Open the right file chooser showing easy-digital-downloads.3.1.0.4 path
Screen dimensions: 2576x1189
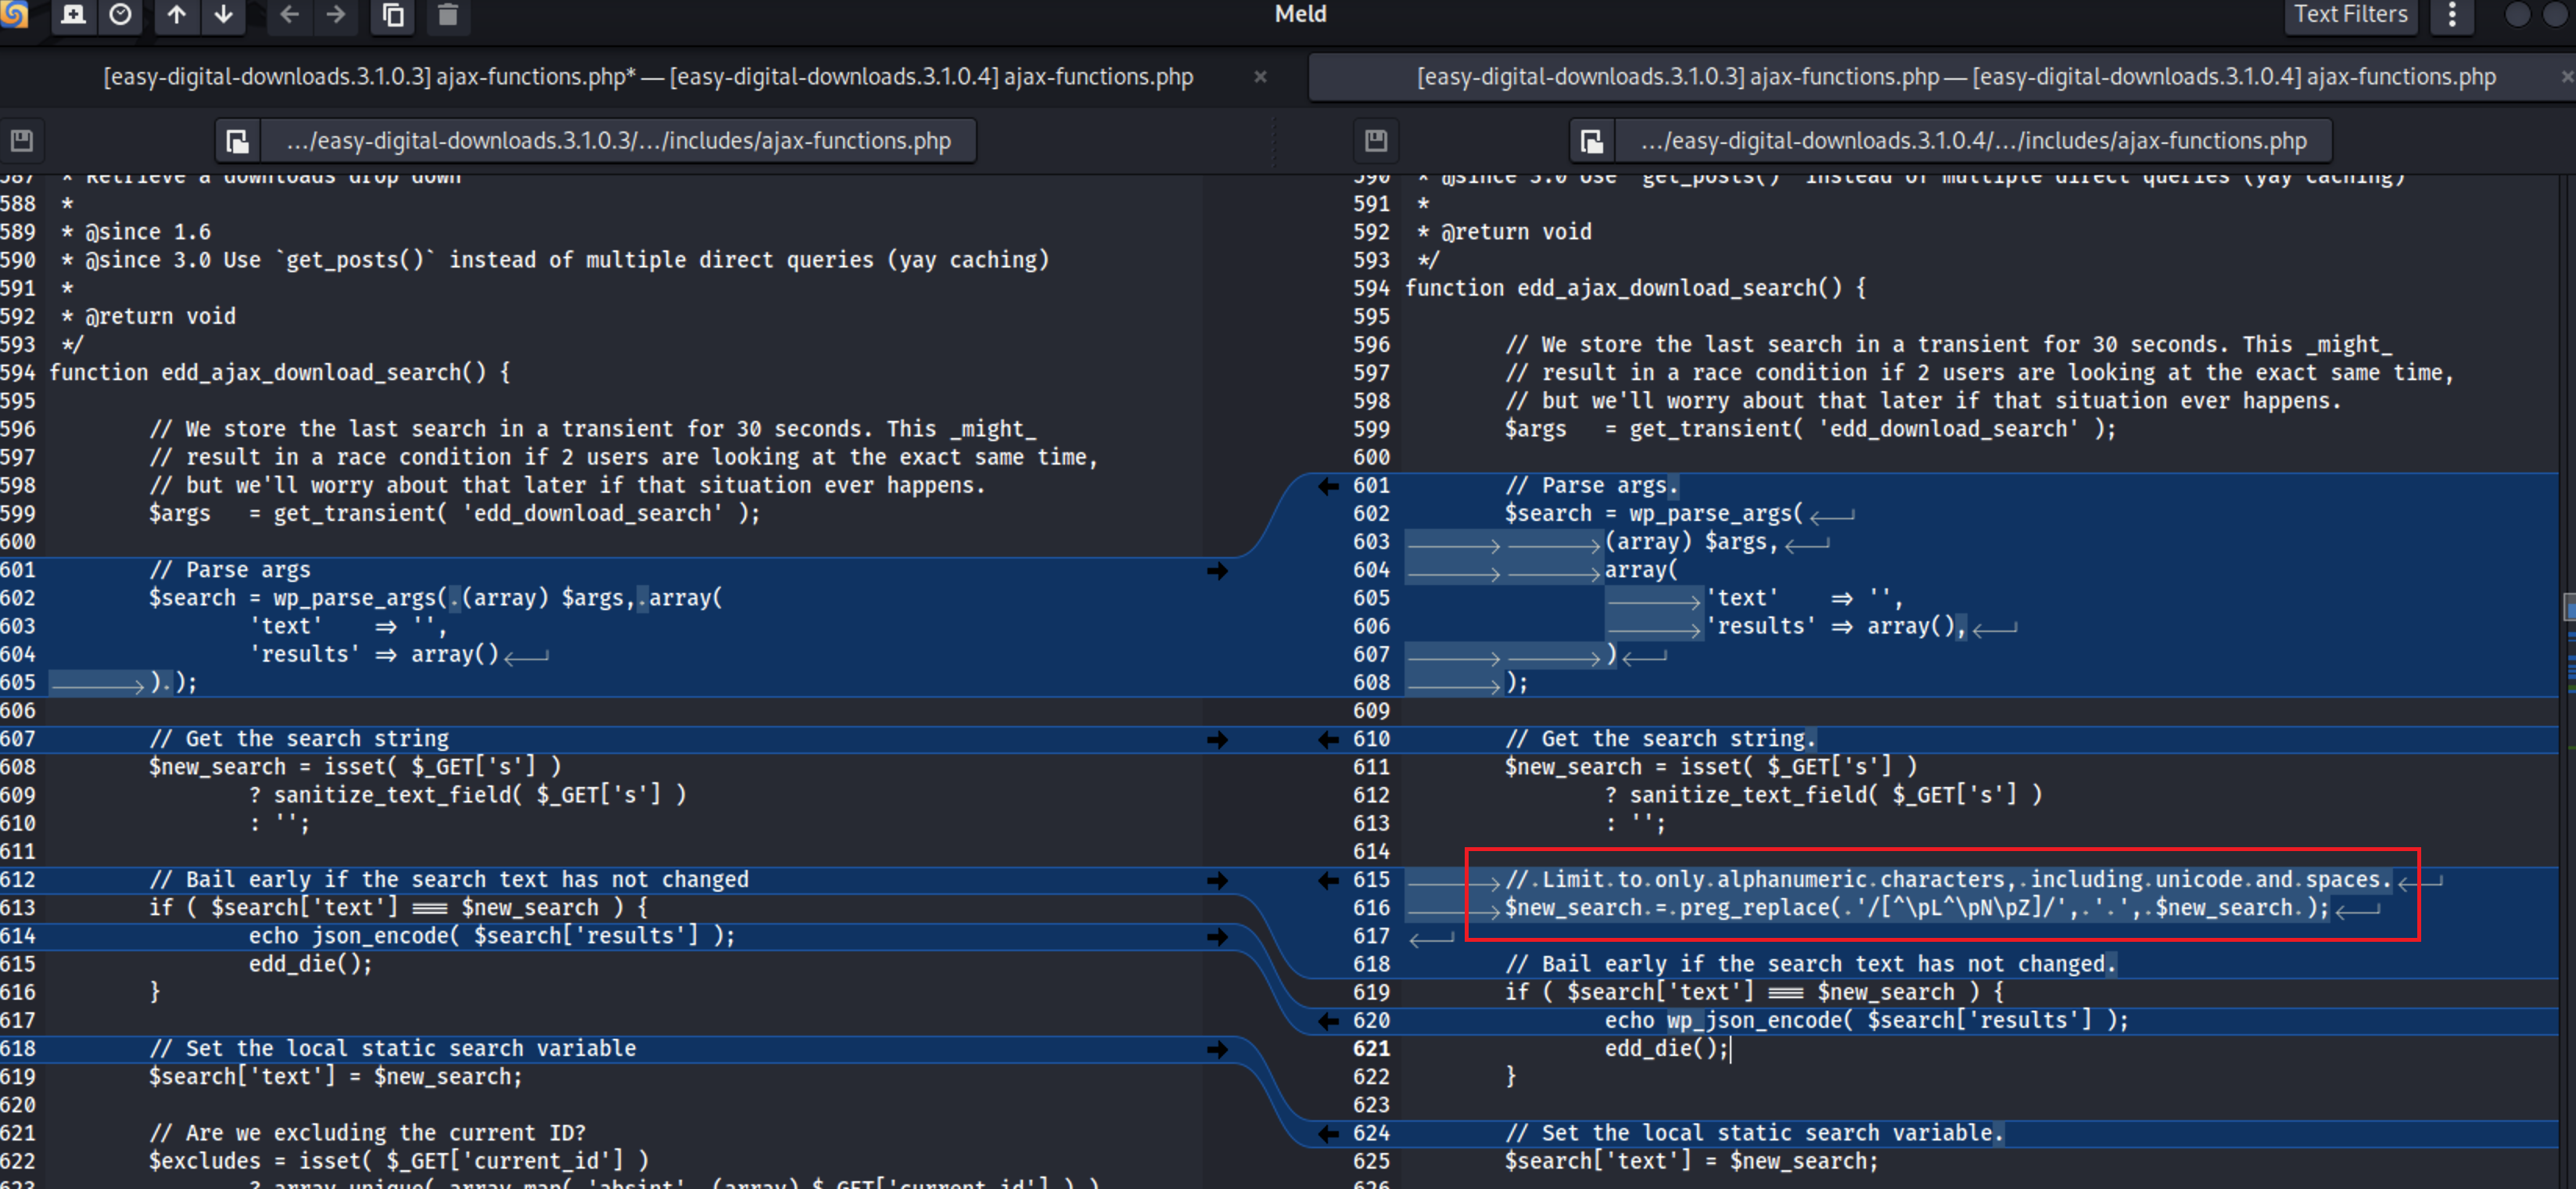(1973, 141)
